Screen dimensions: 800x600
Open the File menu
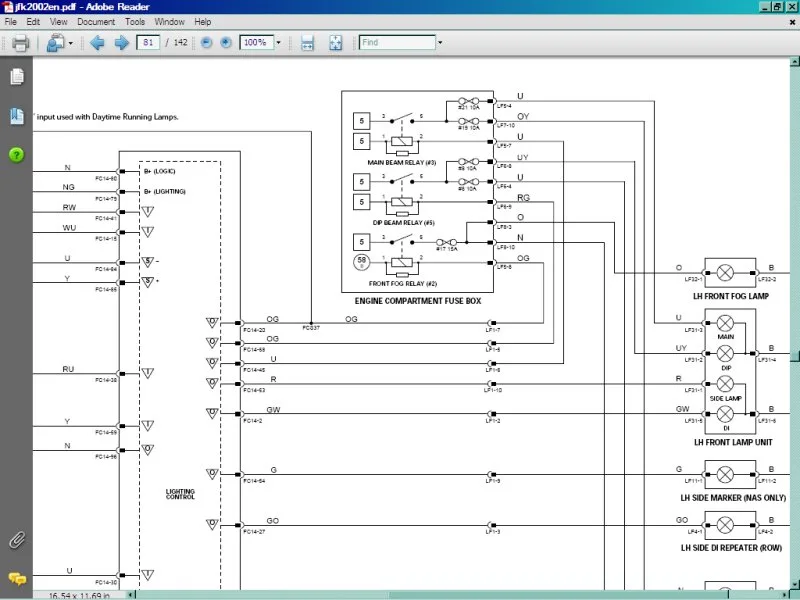tap(10, 22)
